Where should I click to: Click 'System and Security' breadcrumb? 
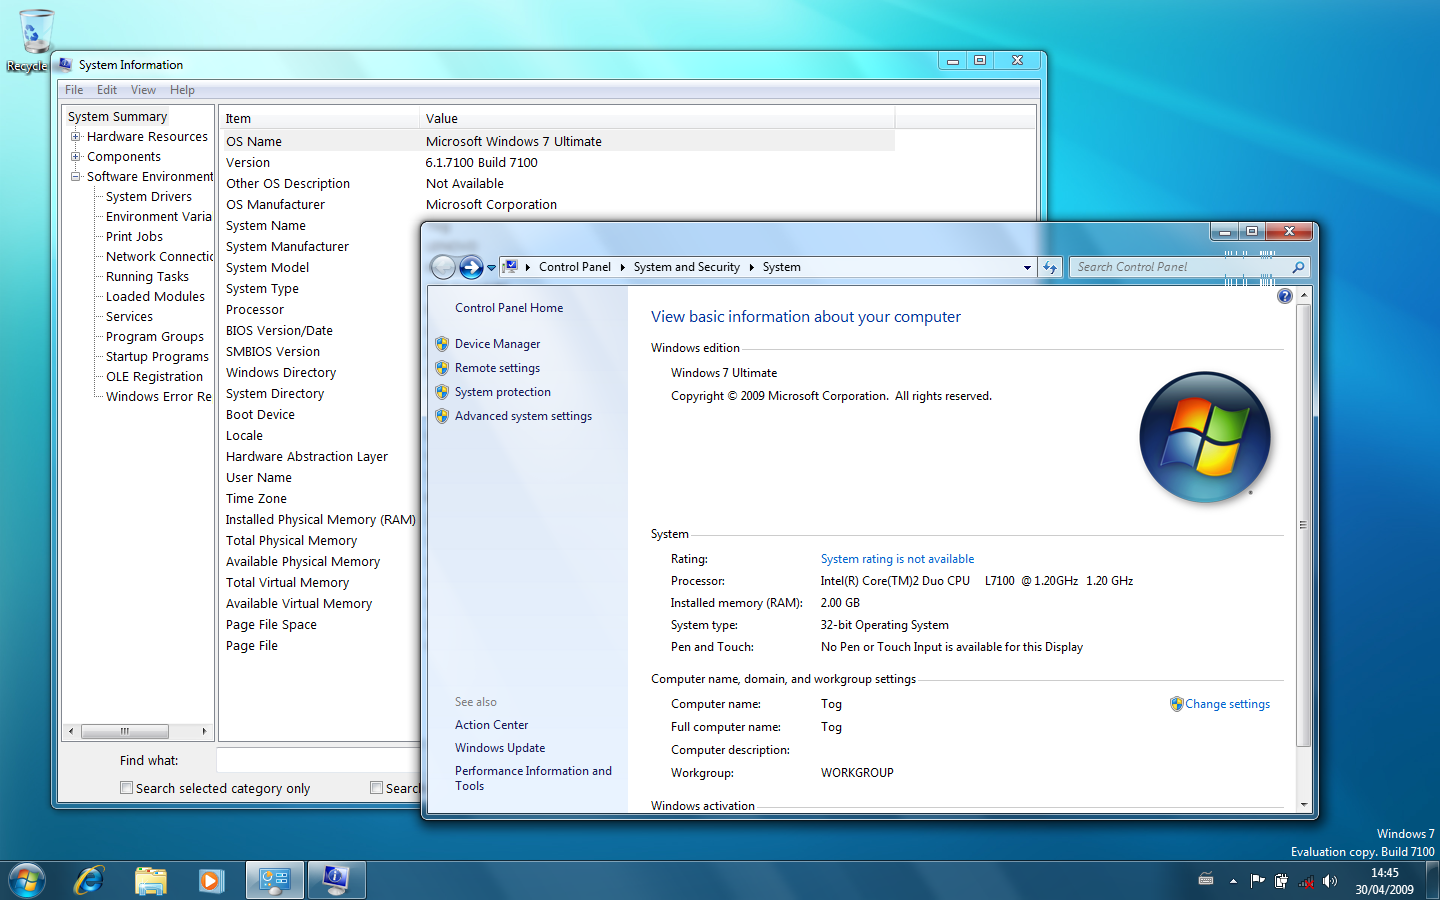point(686,267)
